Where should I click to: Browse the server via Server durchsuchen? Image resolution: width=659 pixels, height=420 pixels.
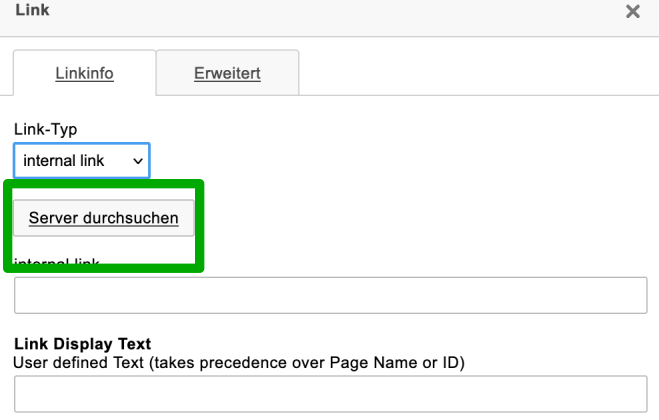coord(103,218)
